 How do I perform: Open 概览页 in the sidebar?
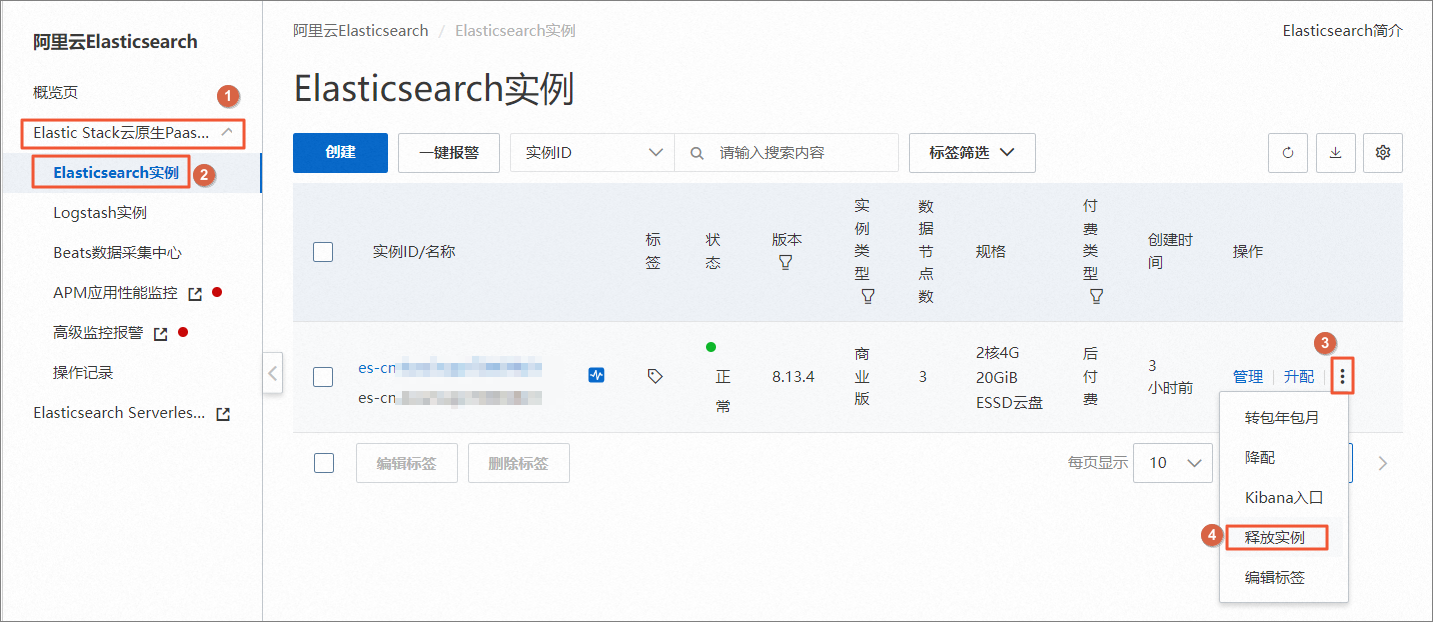click(x=56, y=93)
